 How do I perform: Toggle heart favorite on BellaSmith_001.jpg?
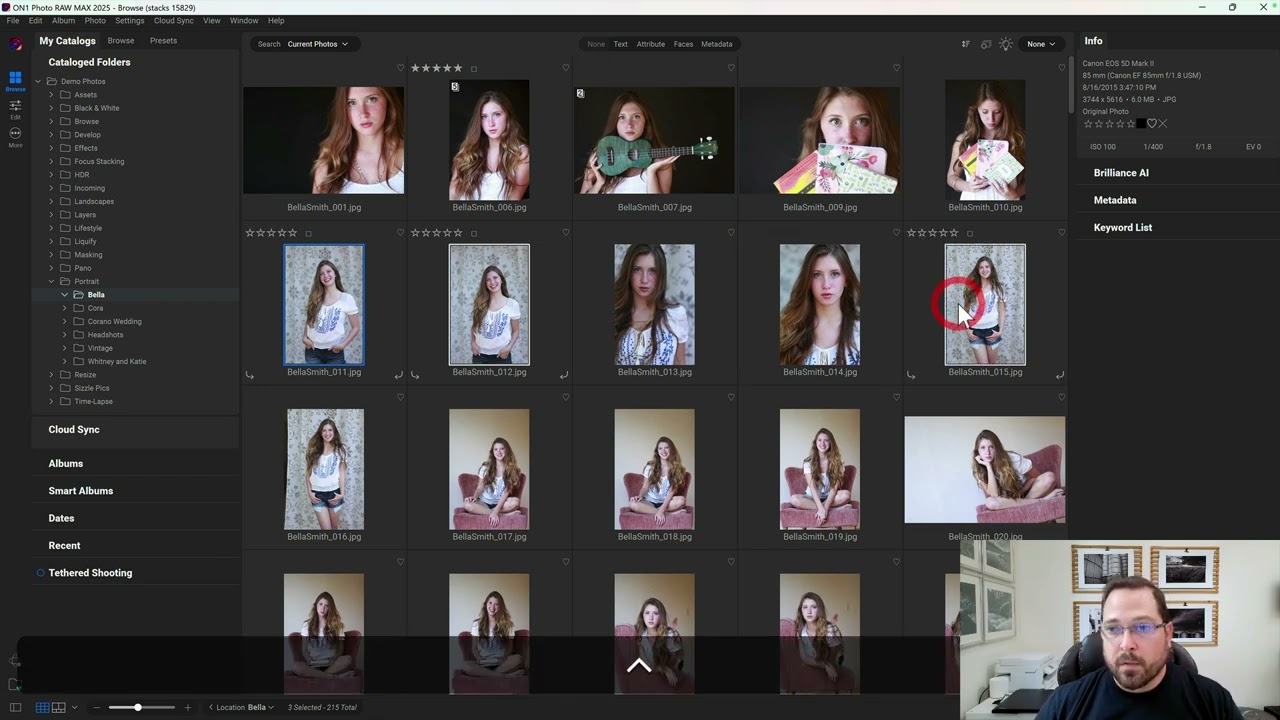click(x=401, y=68)
